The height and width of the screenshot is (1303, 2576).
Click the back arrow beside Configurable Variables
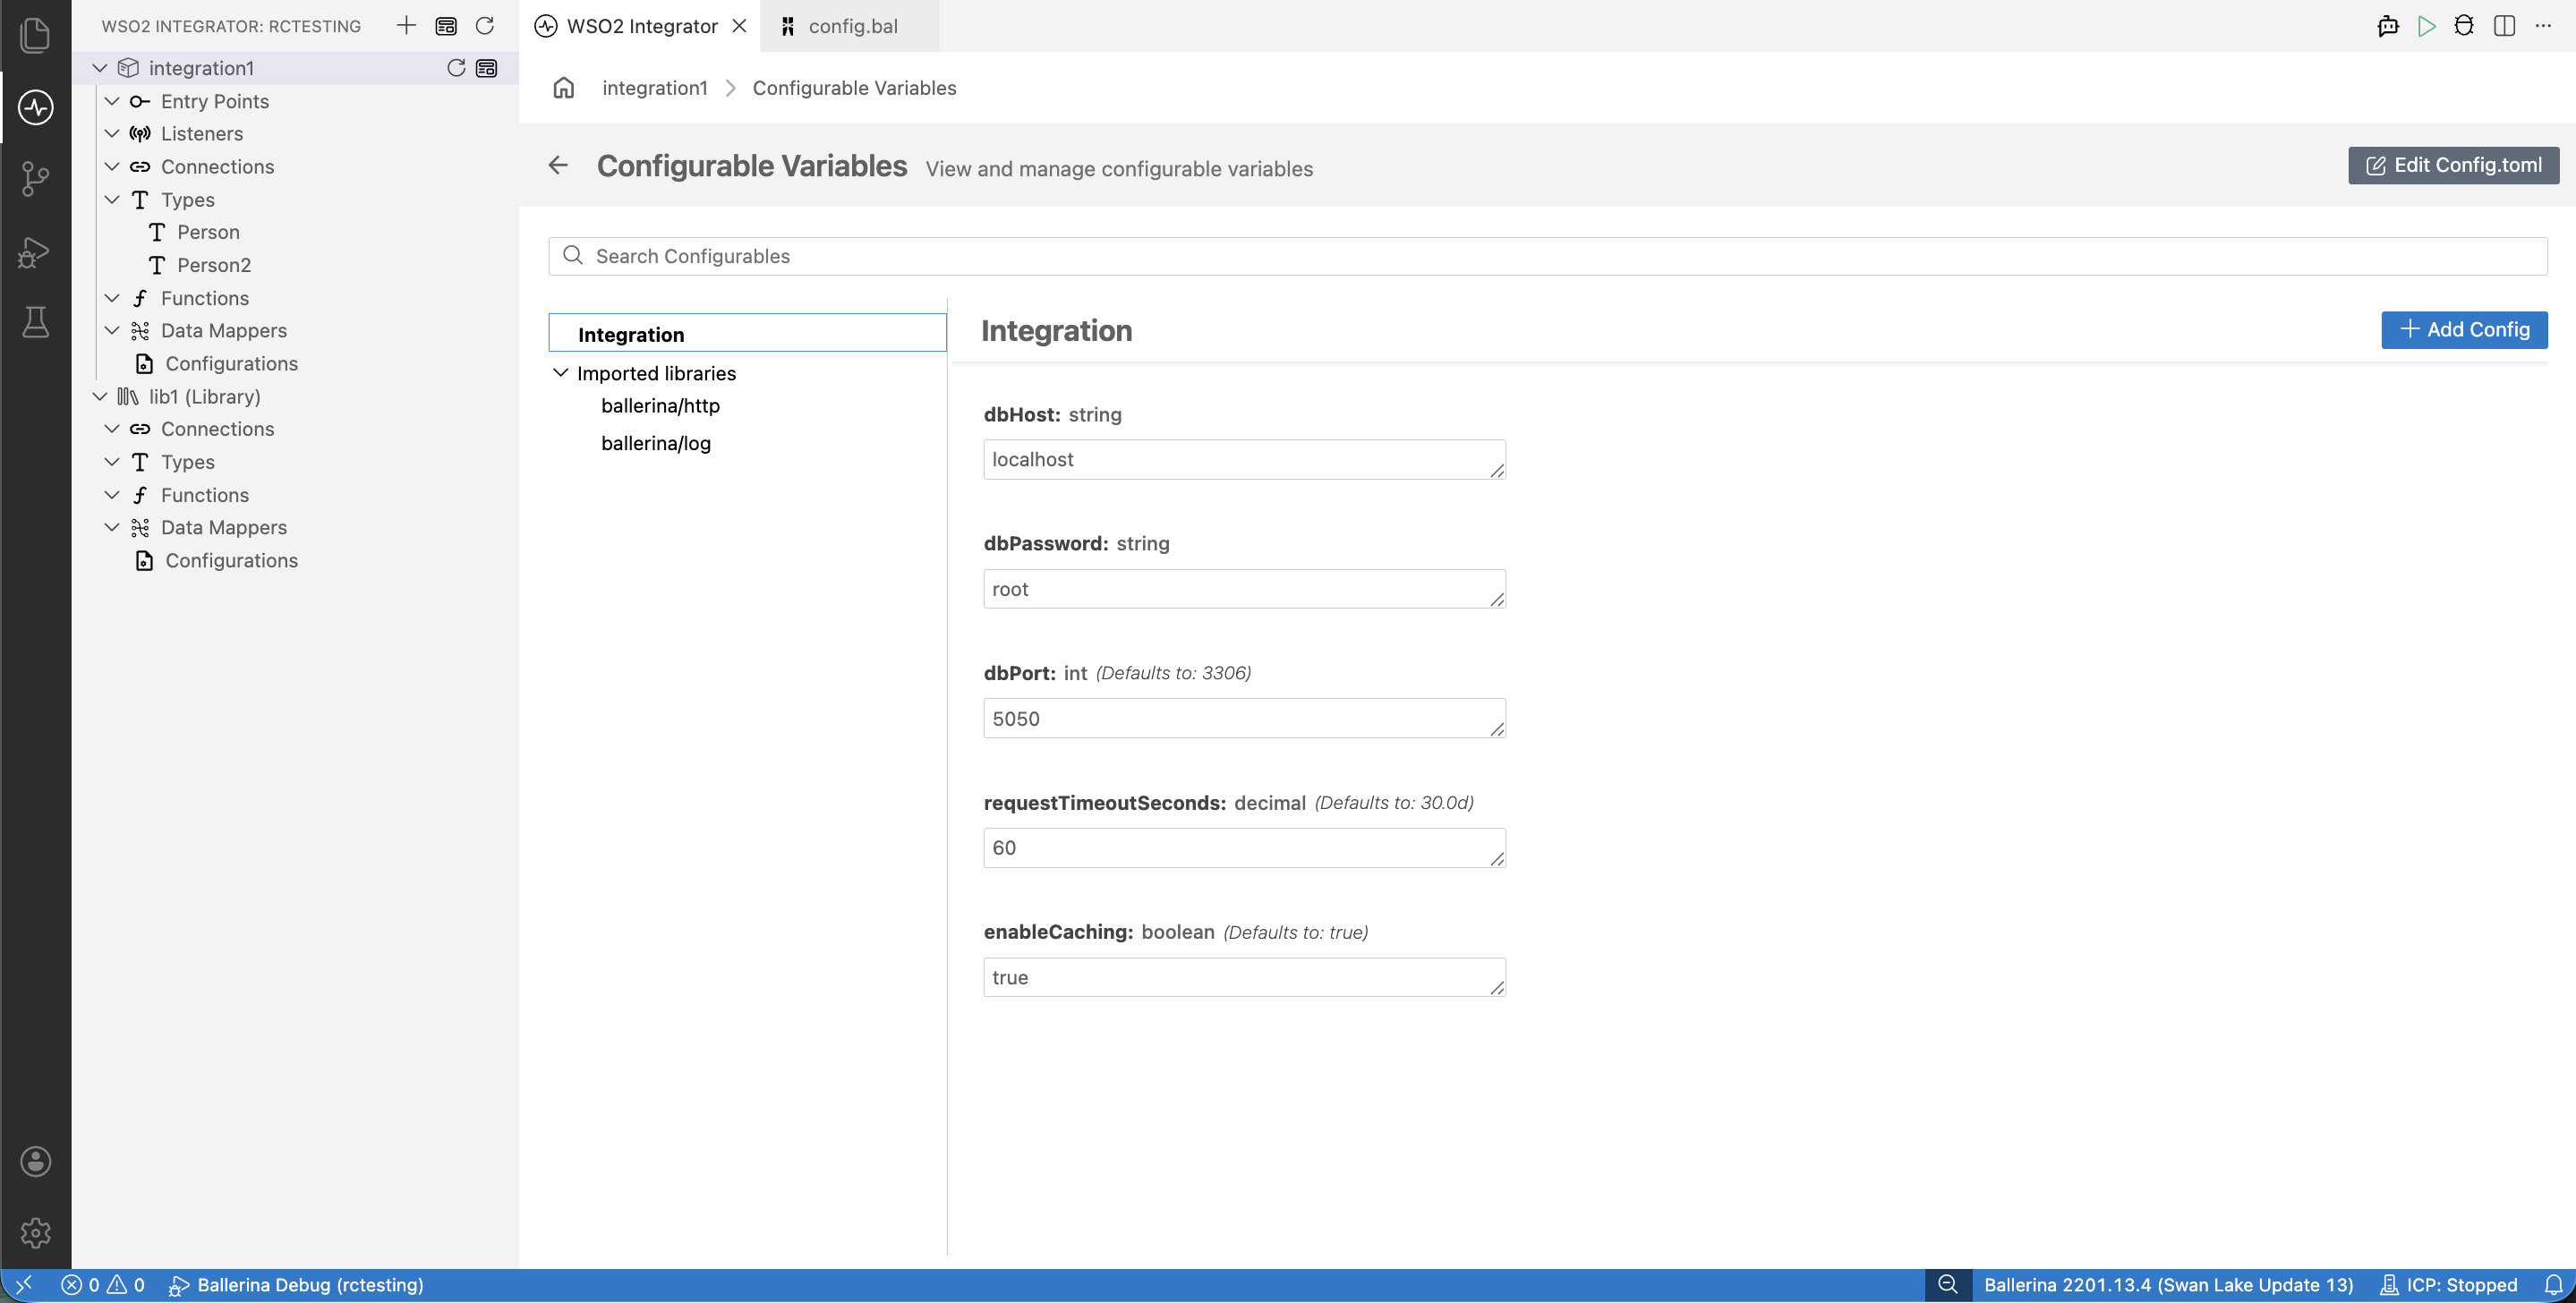pyautogui.click(x=558, y=165)
